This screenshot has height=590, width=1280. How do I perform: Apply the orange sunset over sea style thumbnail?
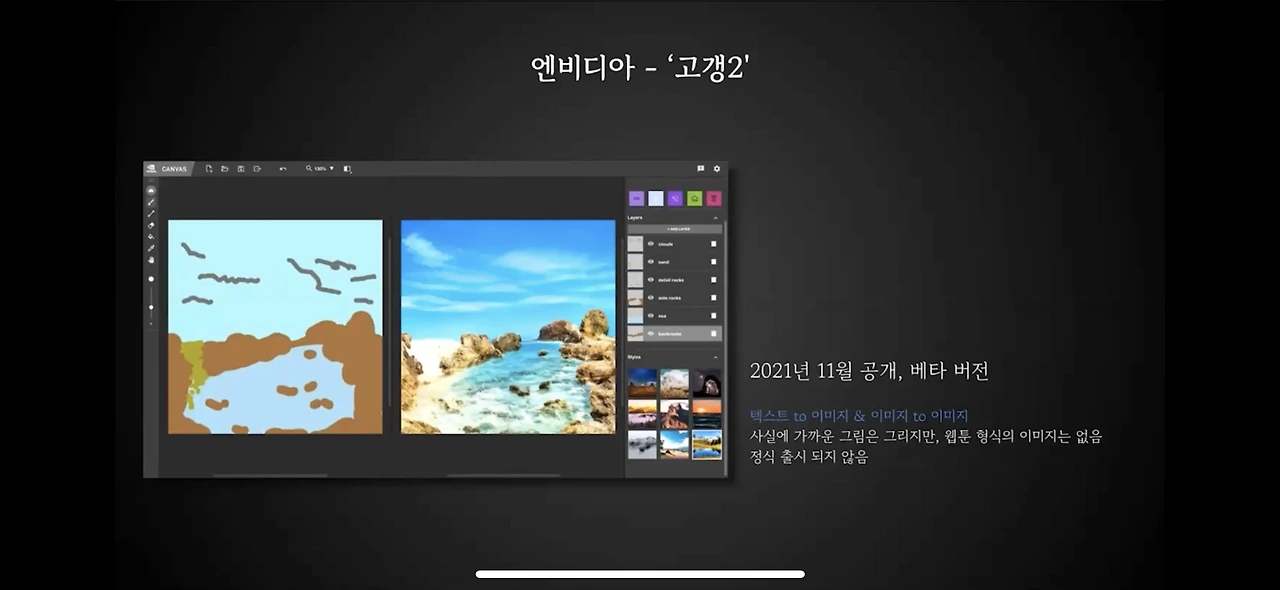click(x=707, y=414)
